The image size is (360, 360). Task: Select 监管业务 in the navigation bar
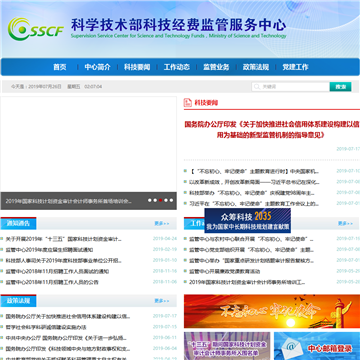point(216,67)
